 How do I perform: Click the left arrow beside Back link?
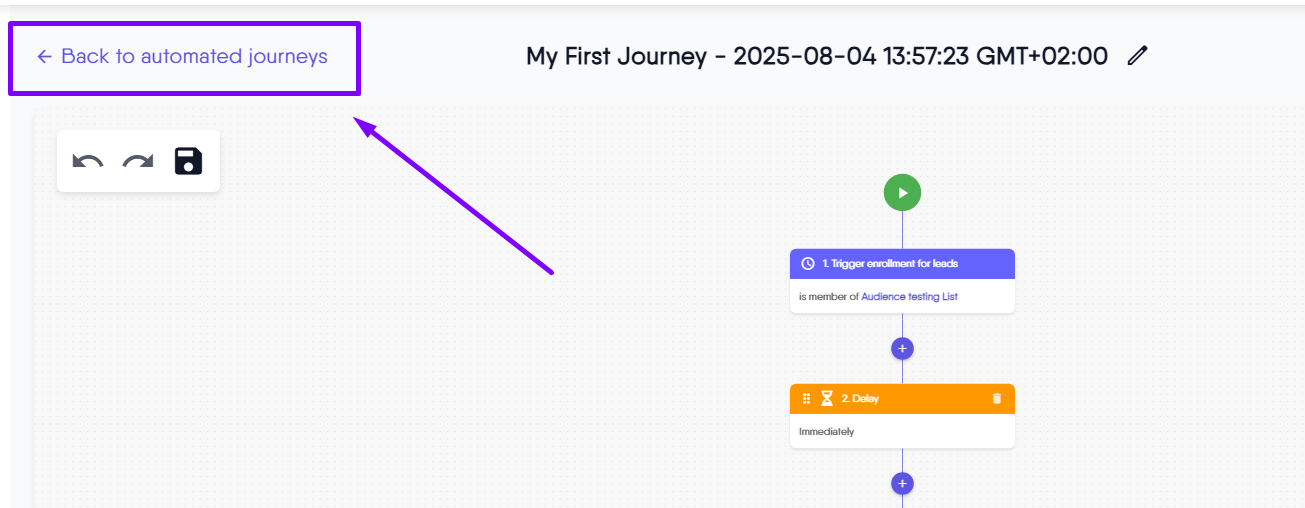coord(44,57)
